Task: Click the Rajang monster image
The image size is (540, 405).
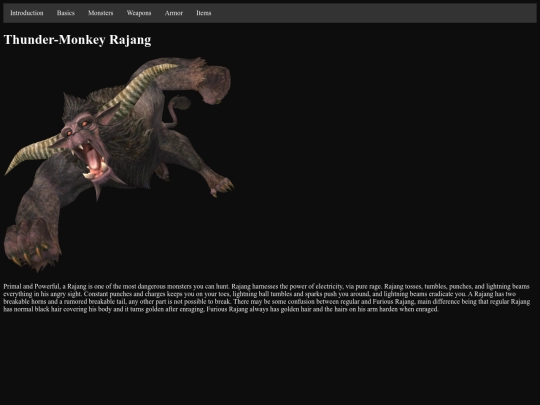Action: click(x=119, y=164)
